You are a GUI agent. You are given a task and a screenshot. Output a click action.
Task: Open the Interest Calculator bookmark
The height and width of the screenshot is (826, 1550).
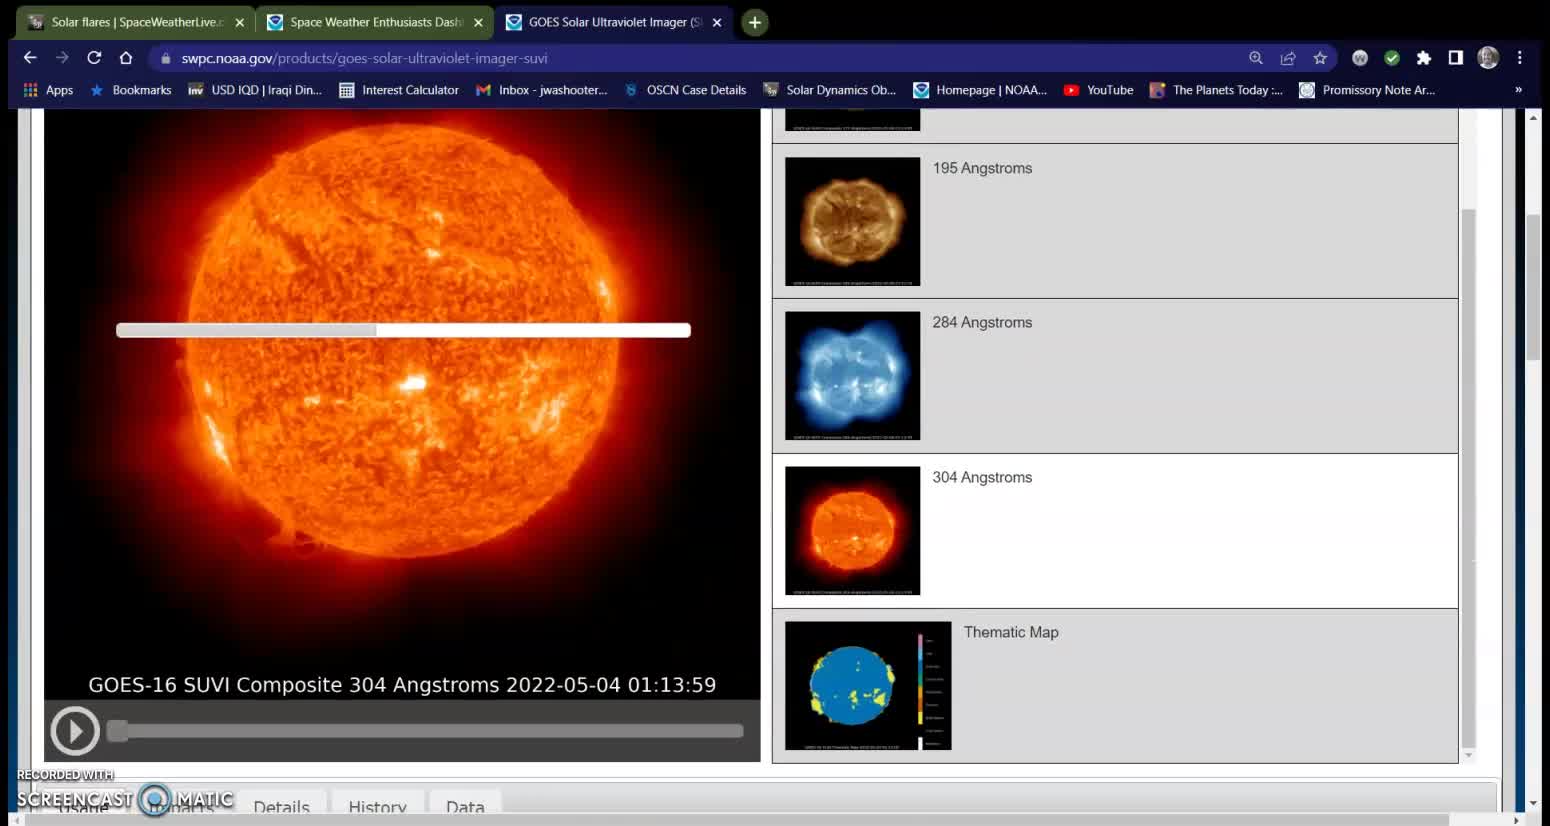(x=399, y=90)
